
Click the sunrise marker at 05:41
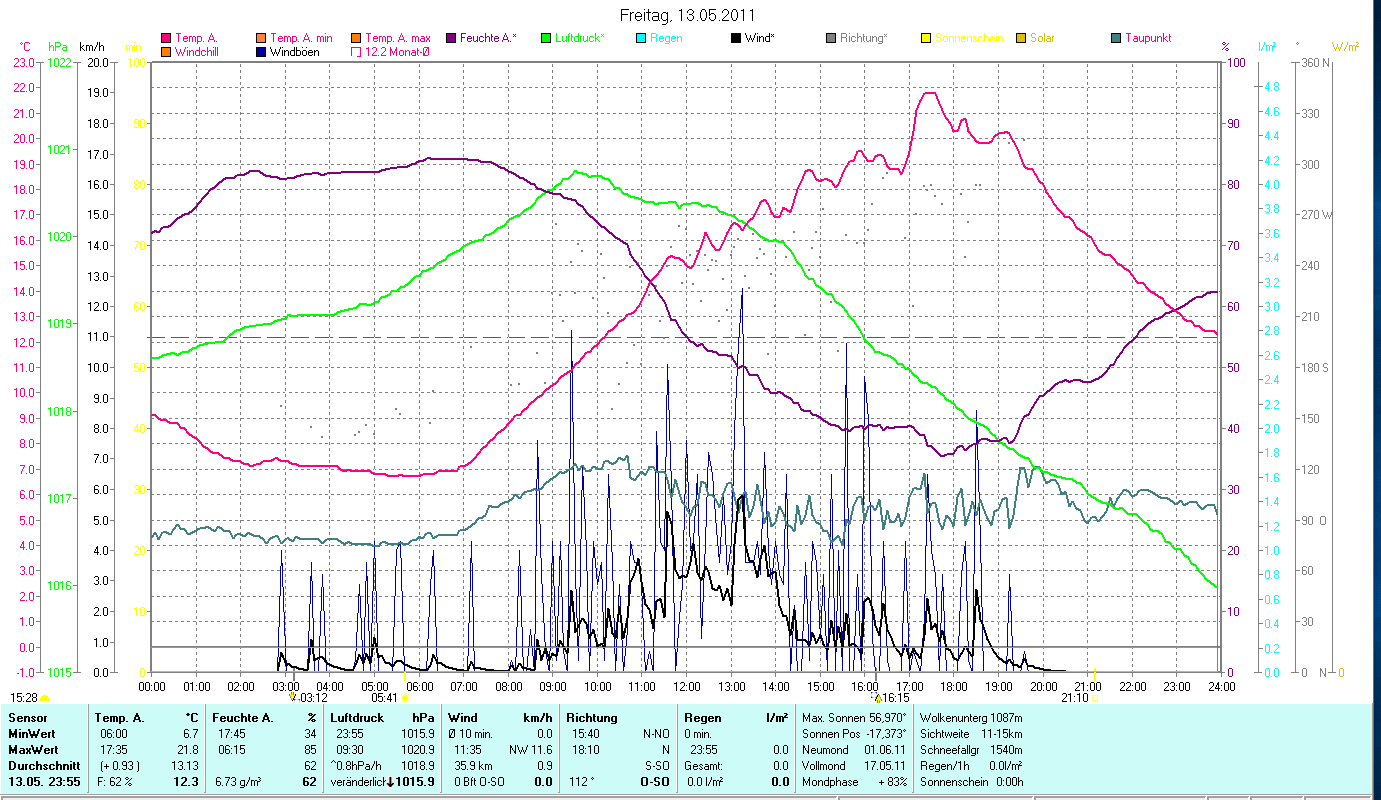[405, 698]
